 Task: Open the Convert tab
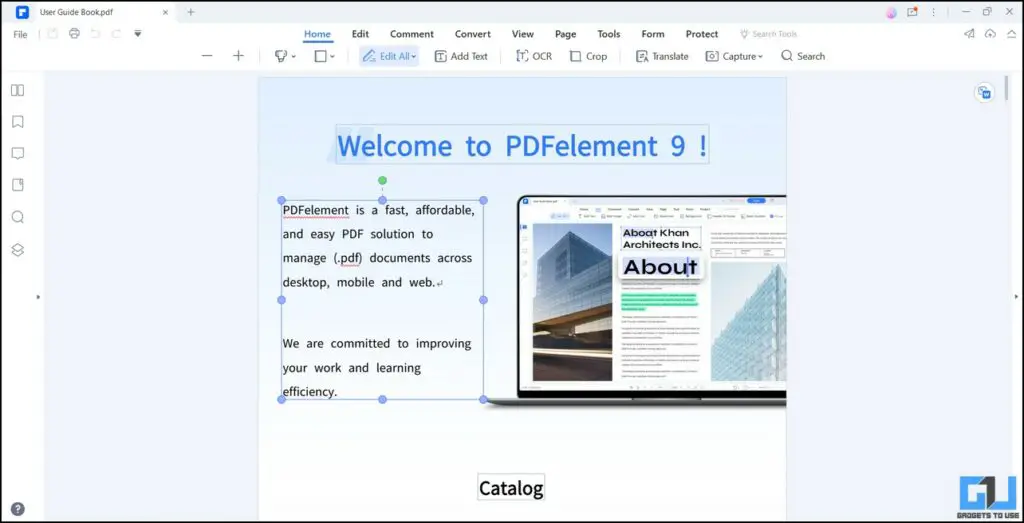pos(473,34)
